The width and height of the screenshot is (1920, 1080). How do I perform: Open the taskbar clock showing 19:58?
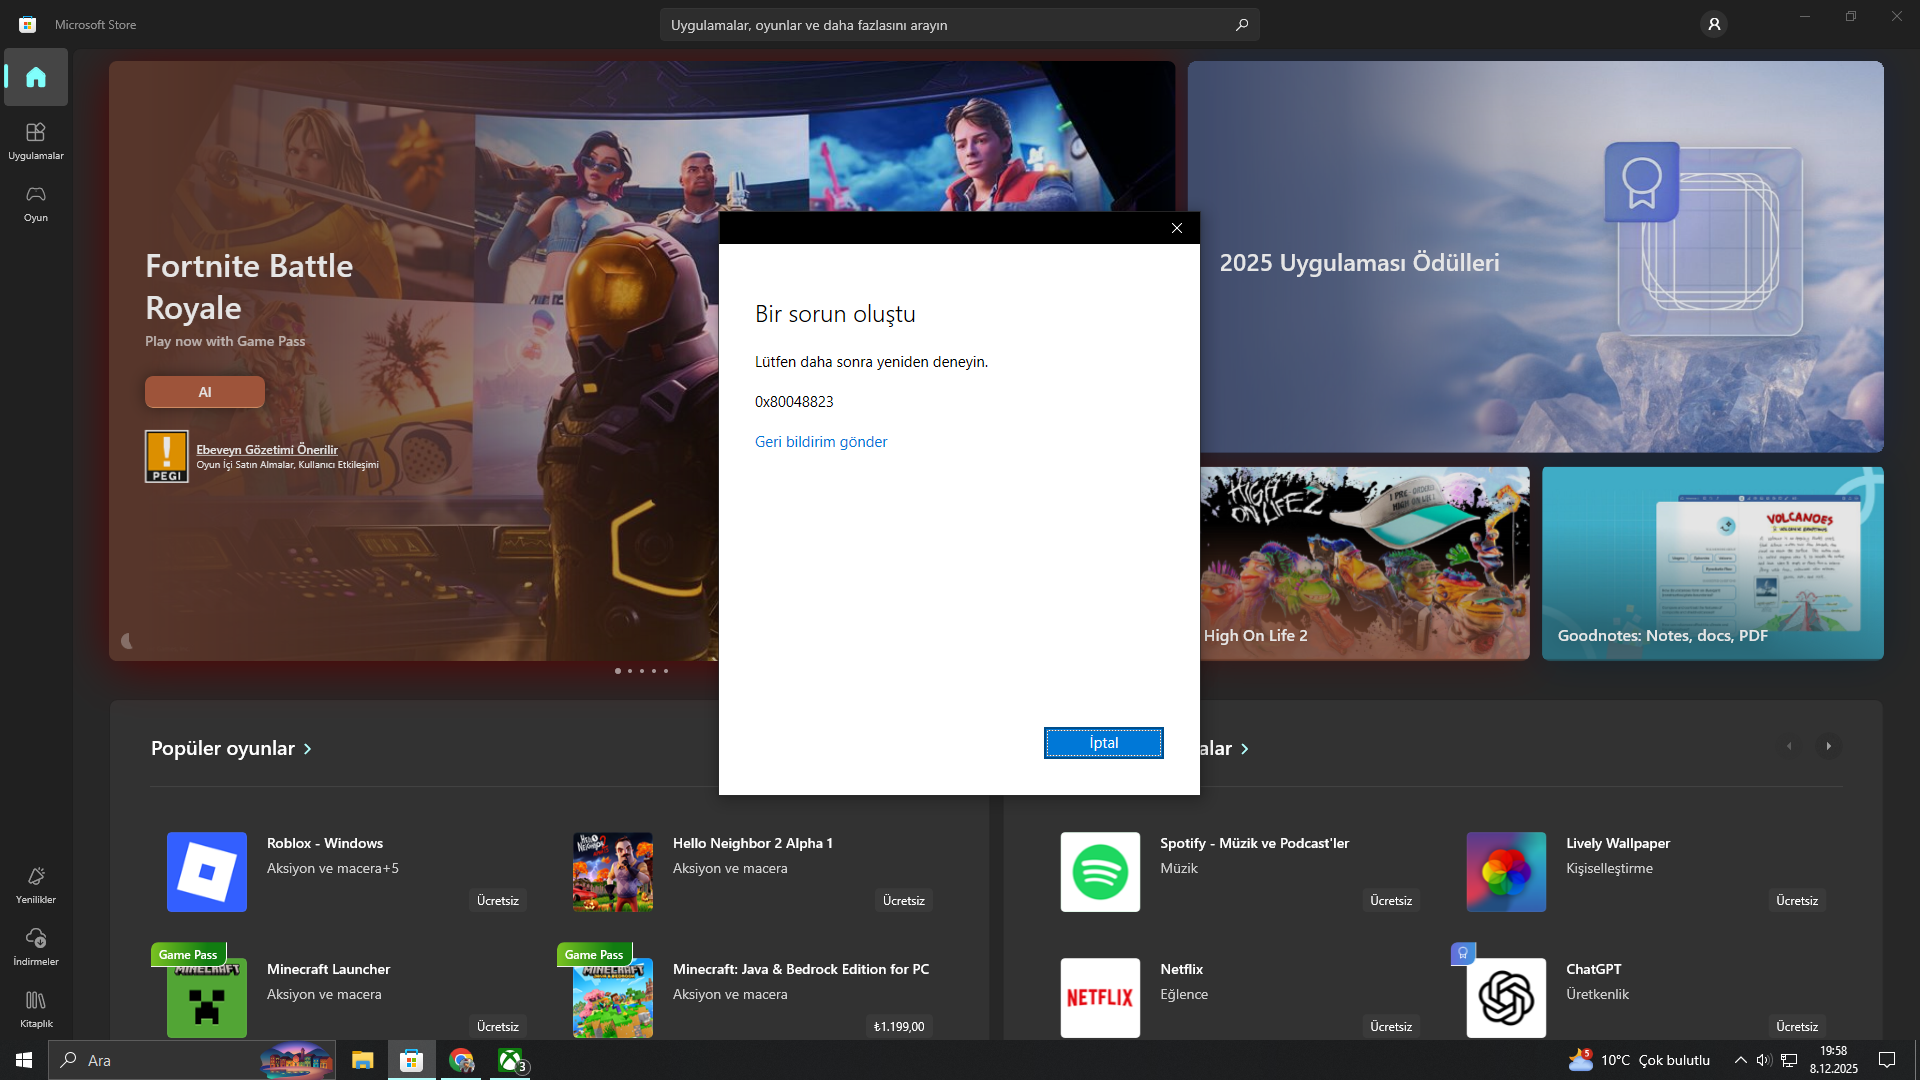pos(1834,1060)
